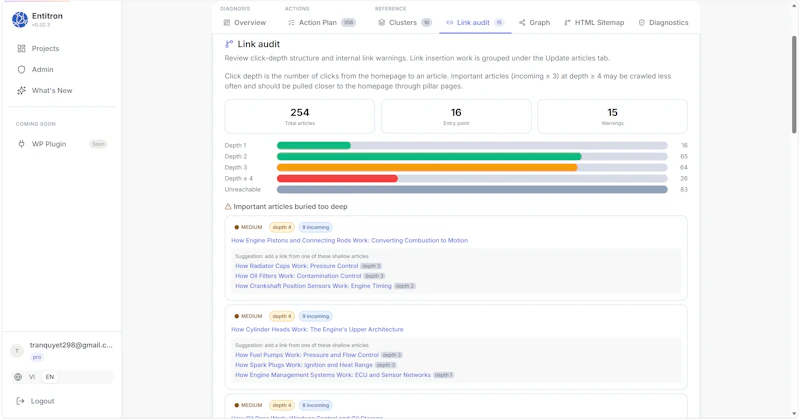The width and height of the screenshot is (800, 420).
Task: Open Engine Pistons and Connecting Rods article
Action: (349, 240)
